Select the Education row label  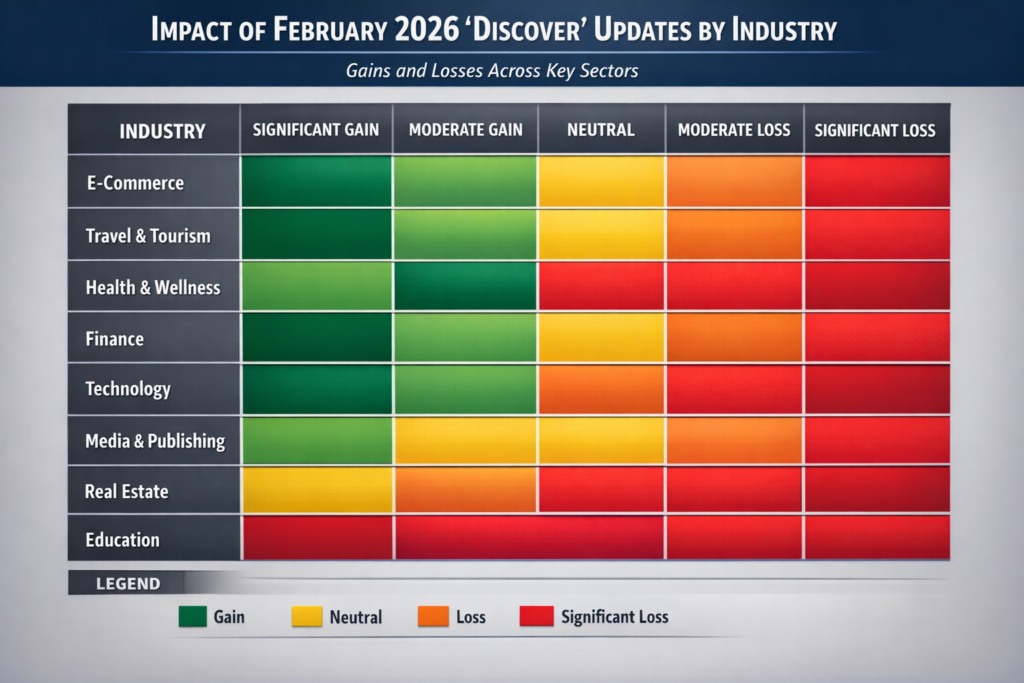pyautogui.click(x=122, y=540)
